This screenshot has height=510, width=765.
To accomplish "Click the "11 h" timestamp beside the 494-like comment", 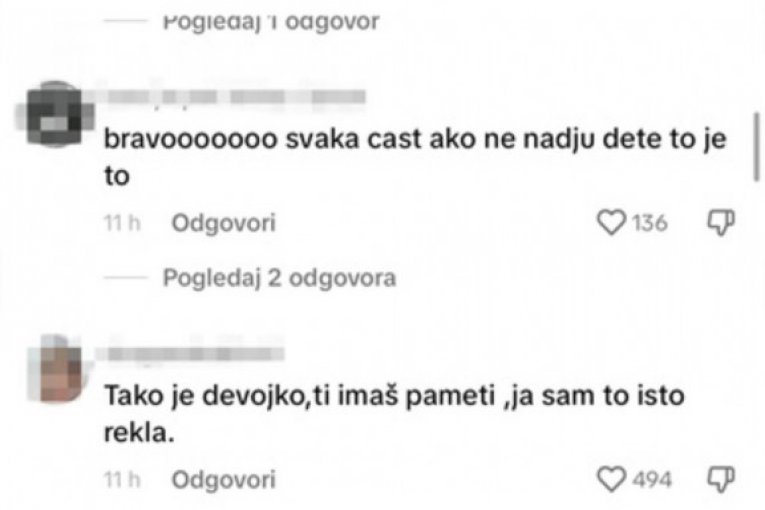I will click(x=122, y=479).
